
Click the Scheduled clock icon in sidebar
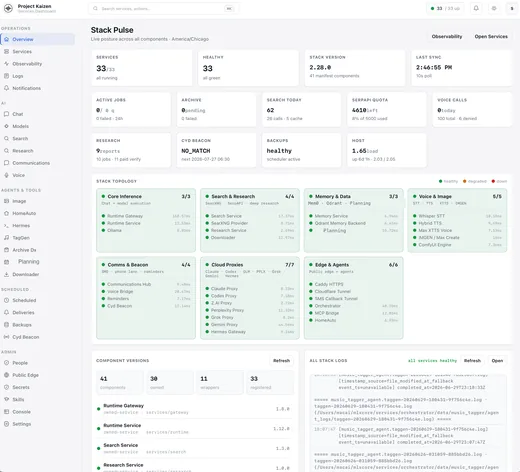point(6,300)
